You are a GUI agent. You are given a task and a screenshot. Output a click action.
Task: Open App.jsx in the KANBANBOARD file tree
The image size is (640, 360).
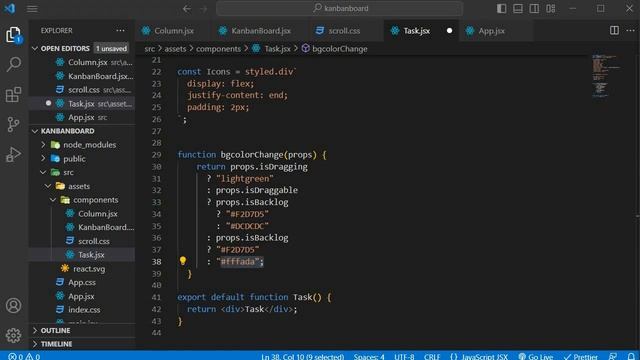click(x=81, y=296)
